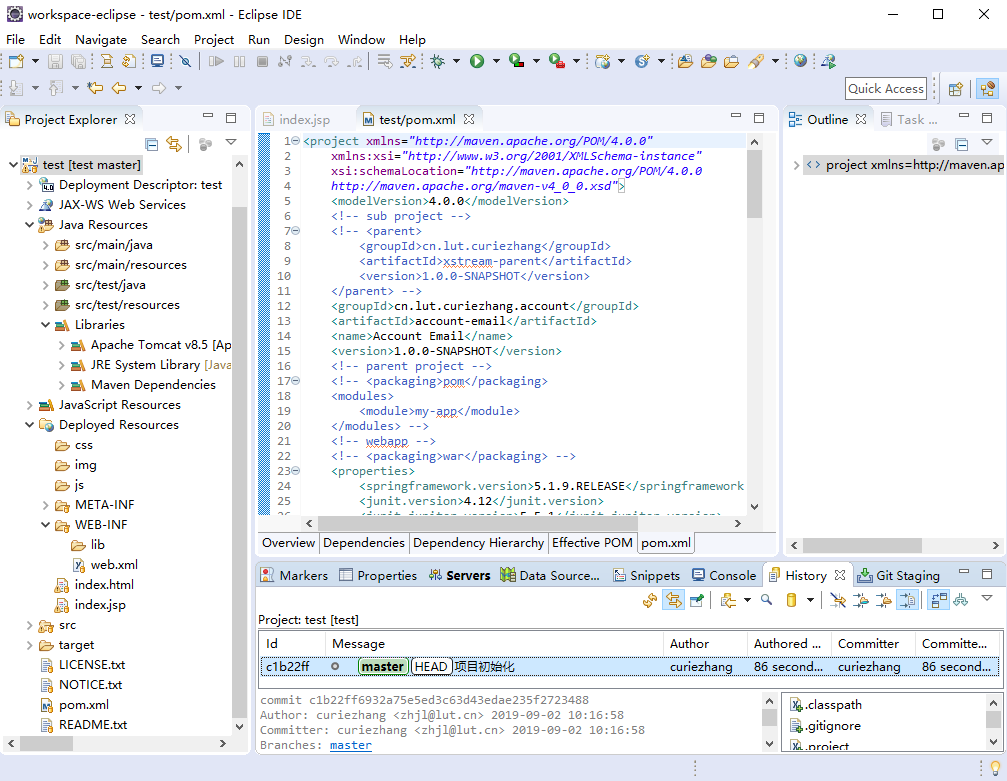
Task: Open the Project Explorer View Menu triangle
Action: click(x=231, y=142)
